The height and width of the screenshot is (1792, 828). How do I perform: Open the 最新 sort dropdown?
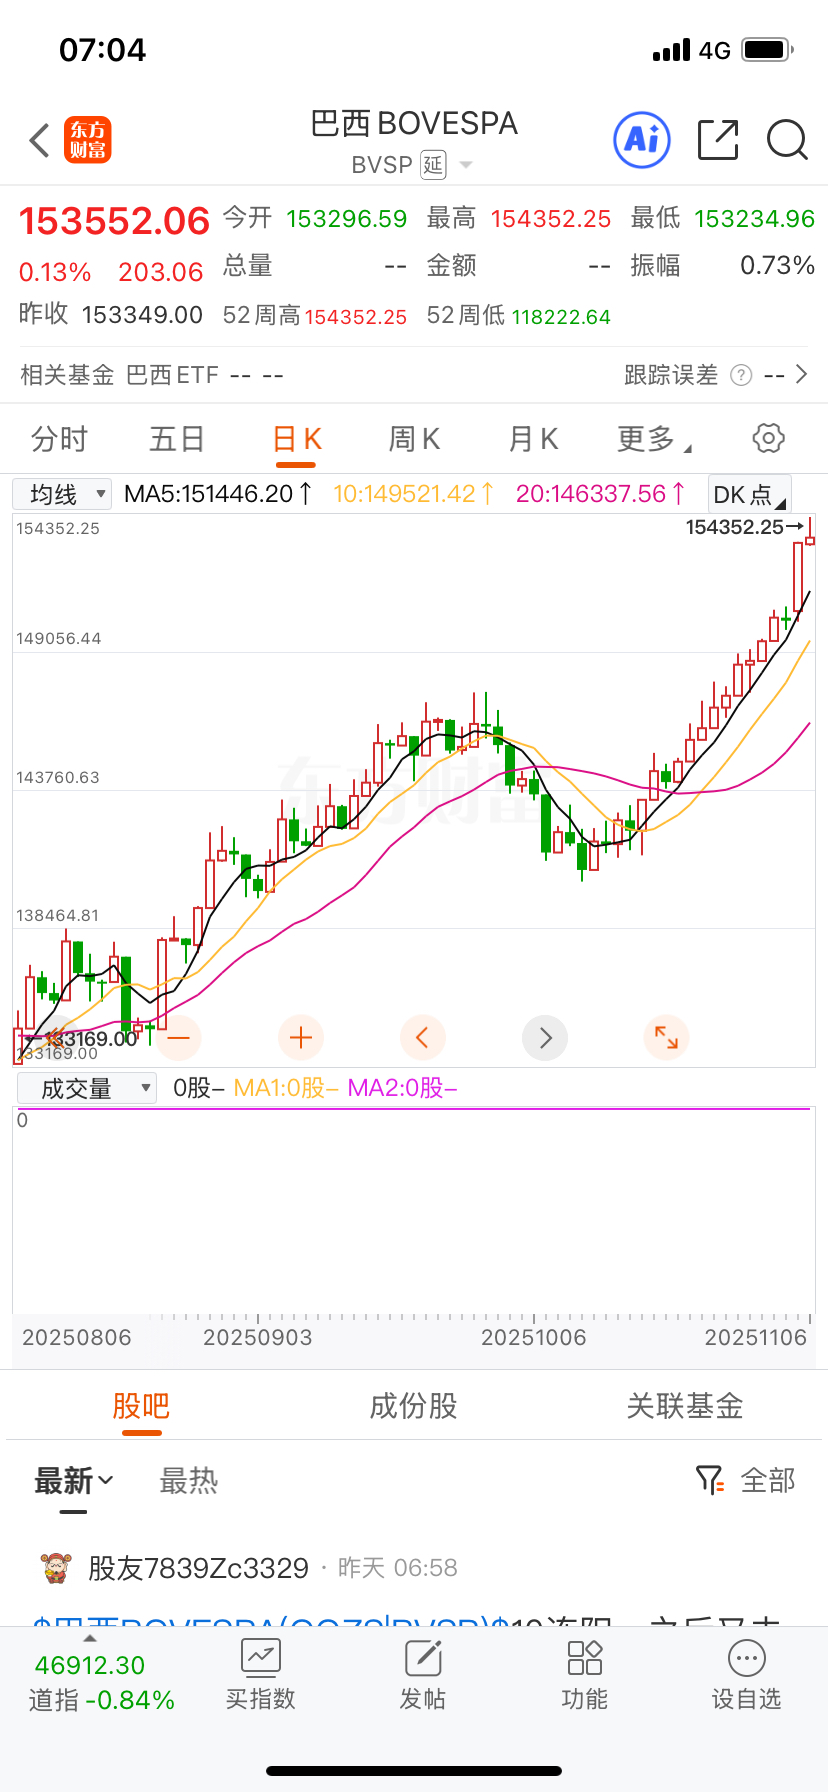[x=74, y=1481]
